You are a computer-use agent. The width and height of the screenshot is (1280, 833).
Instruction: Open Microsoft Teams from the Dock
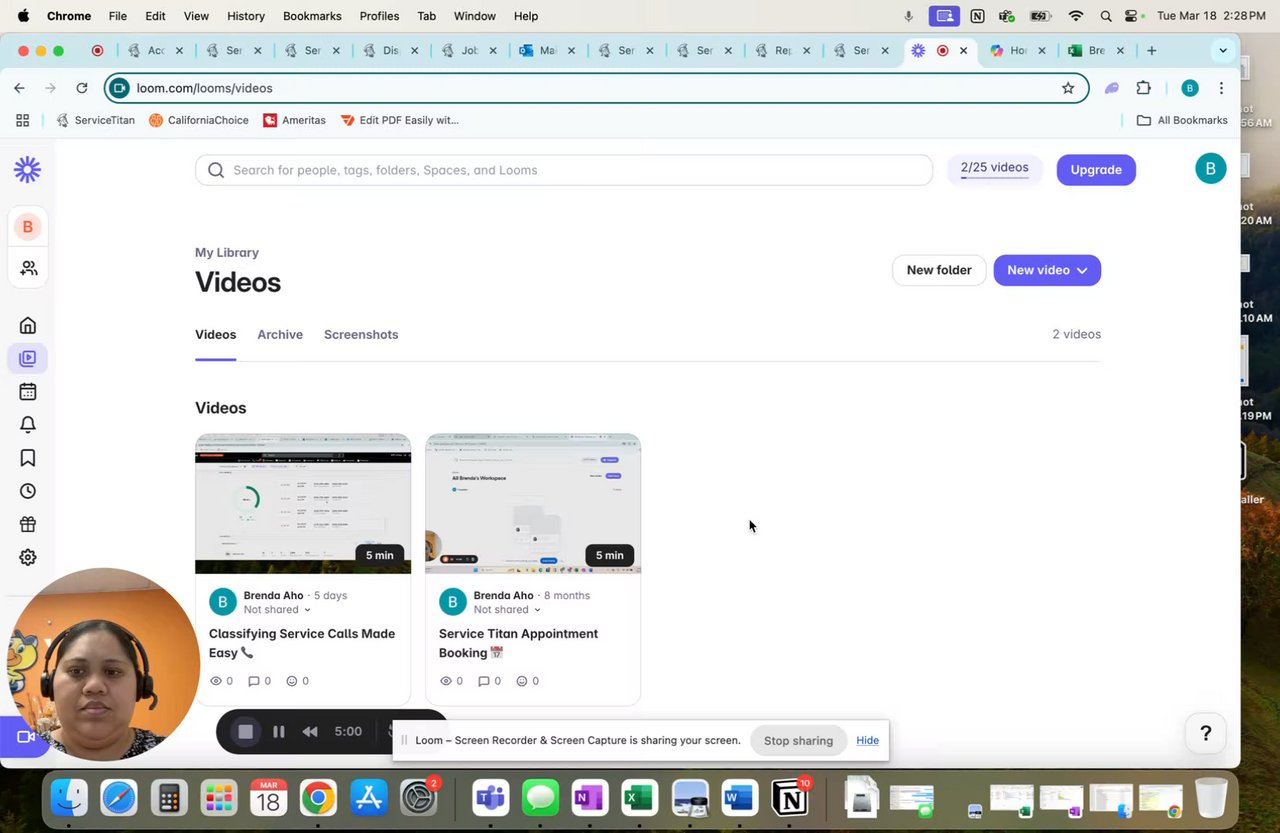click(490, 798)
